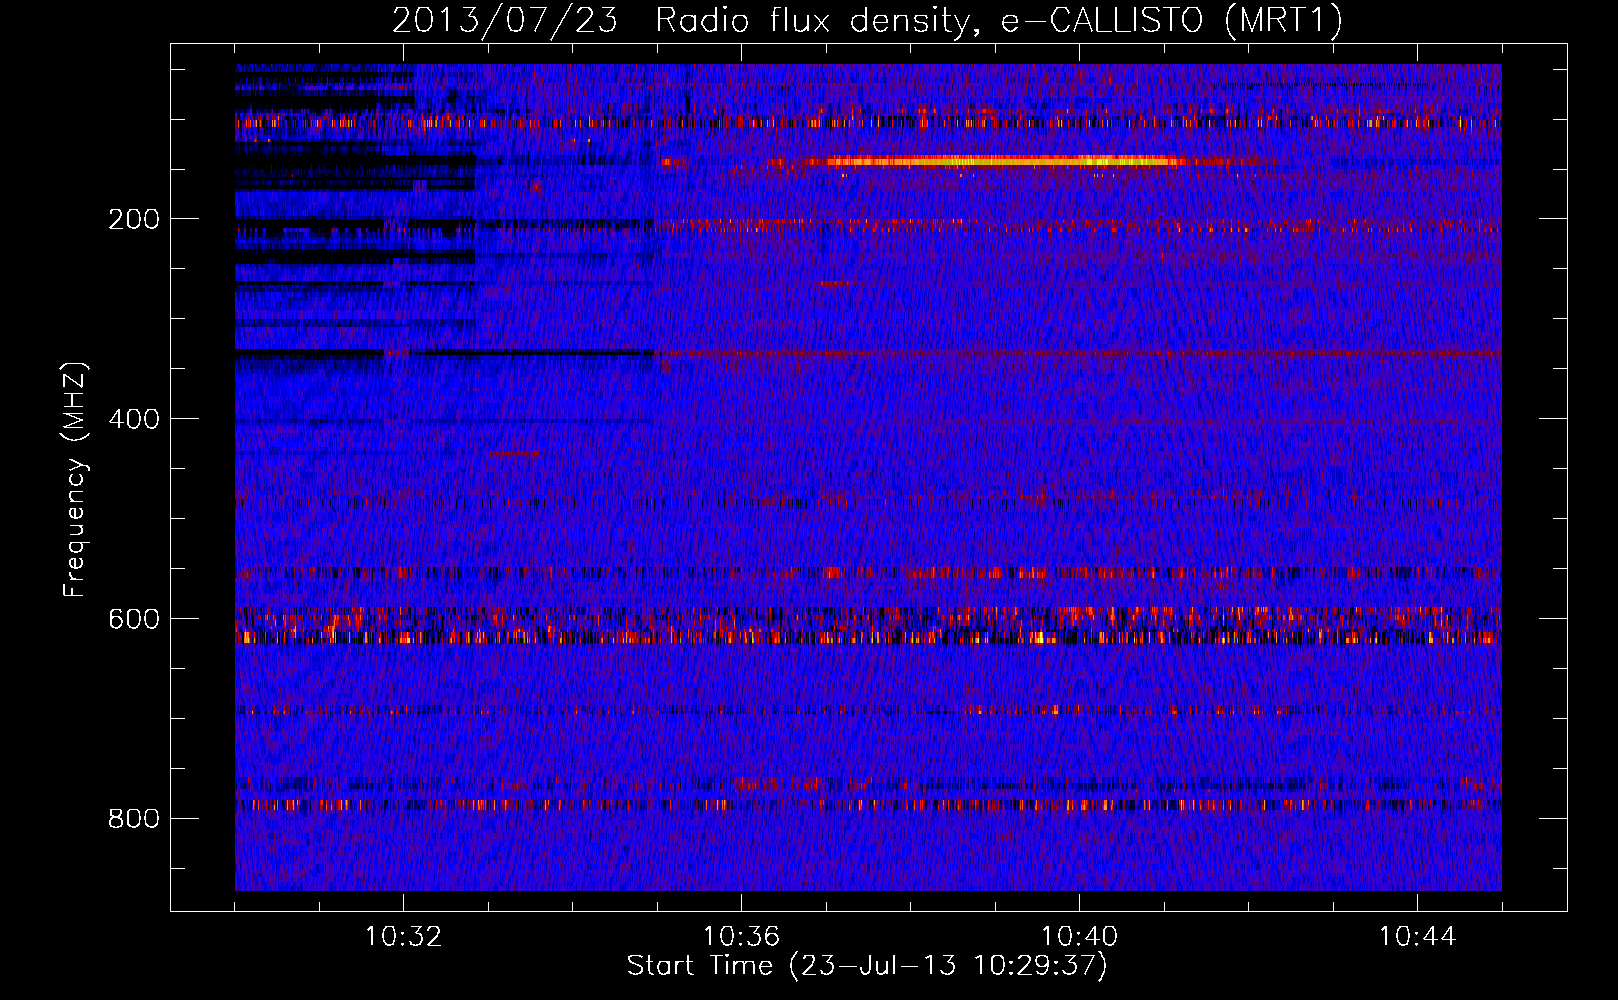The width and height of the screenshot is (1618, 1000).
Task: Click the 'Start Time (23-Jul-13 10:29:37)' label
Action: click(x=867, y=966)
